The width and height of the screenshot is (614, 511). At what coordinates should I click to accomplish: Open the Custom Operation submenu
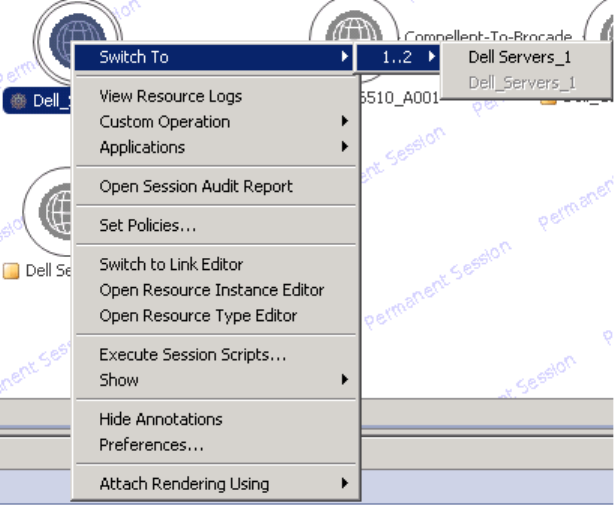(x=213, y=122)
